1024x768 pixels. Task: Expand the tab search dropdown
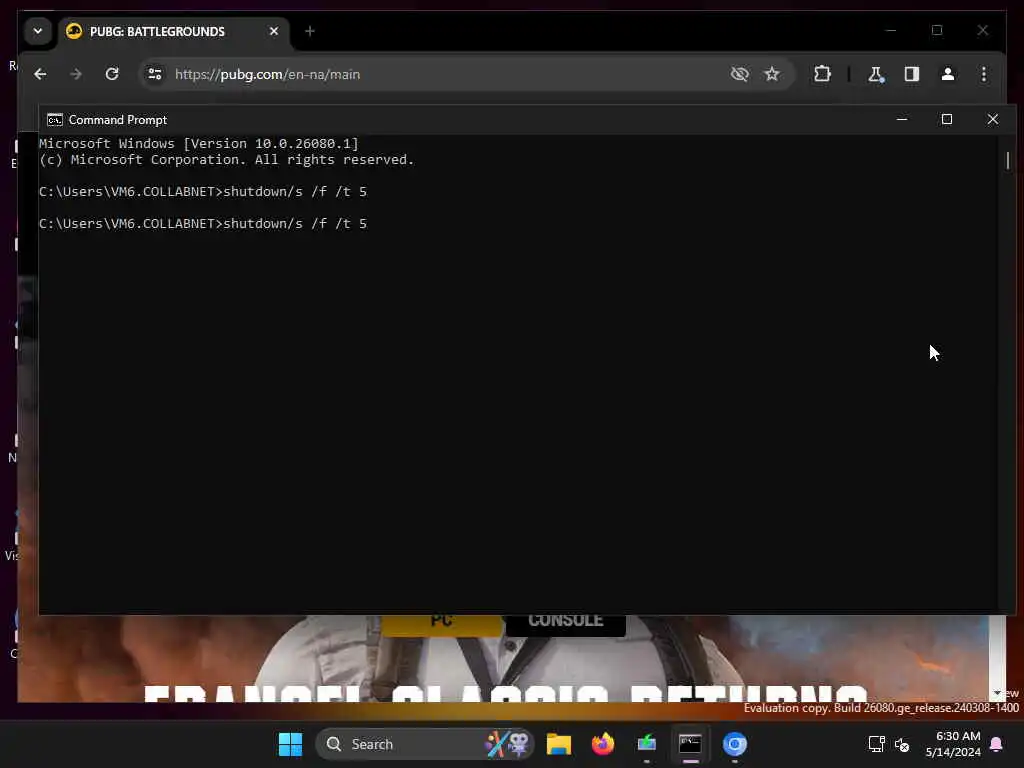(x=38, y=31)
